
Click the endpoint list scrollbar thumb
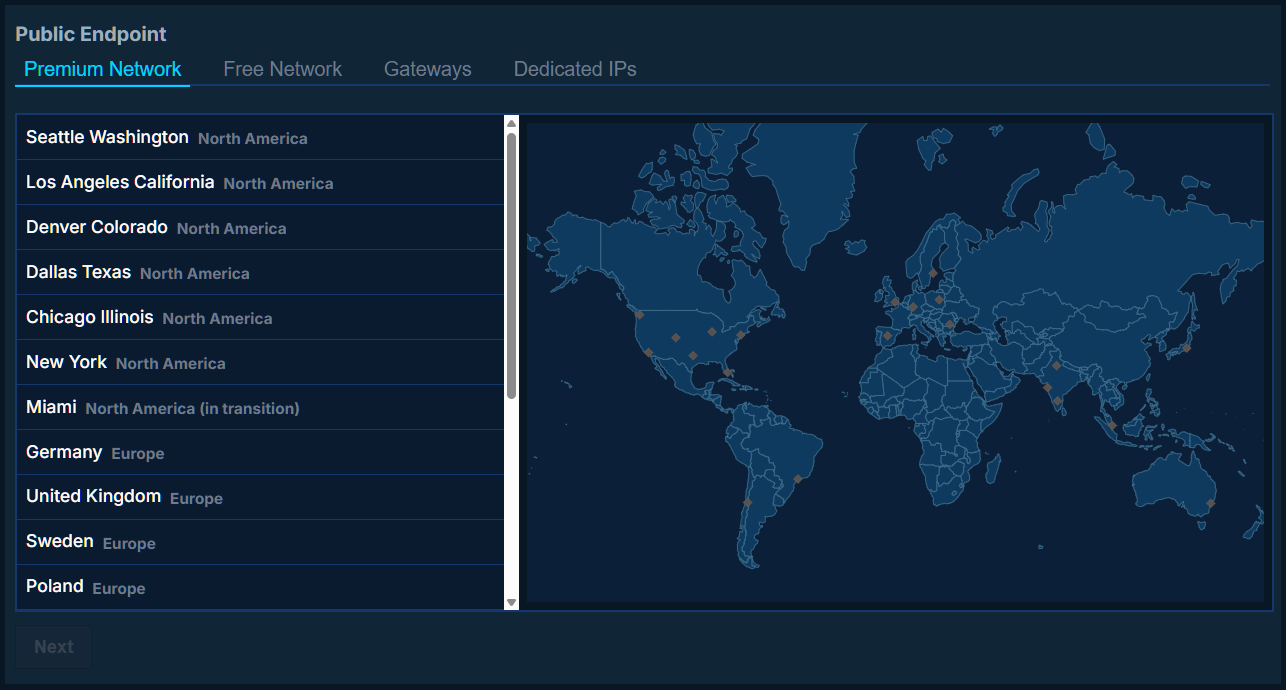[511, 266]
